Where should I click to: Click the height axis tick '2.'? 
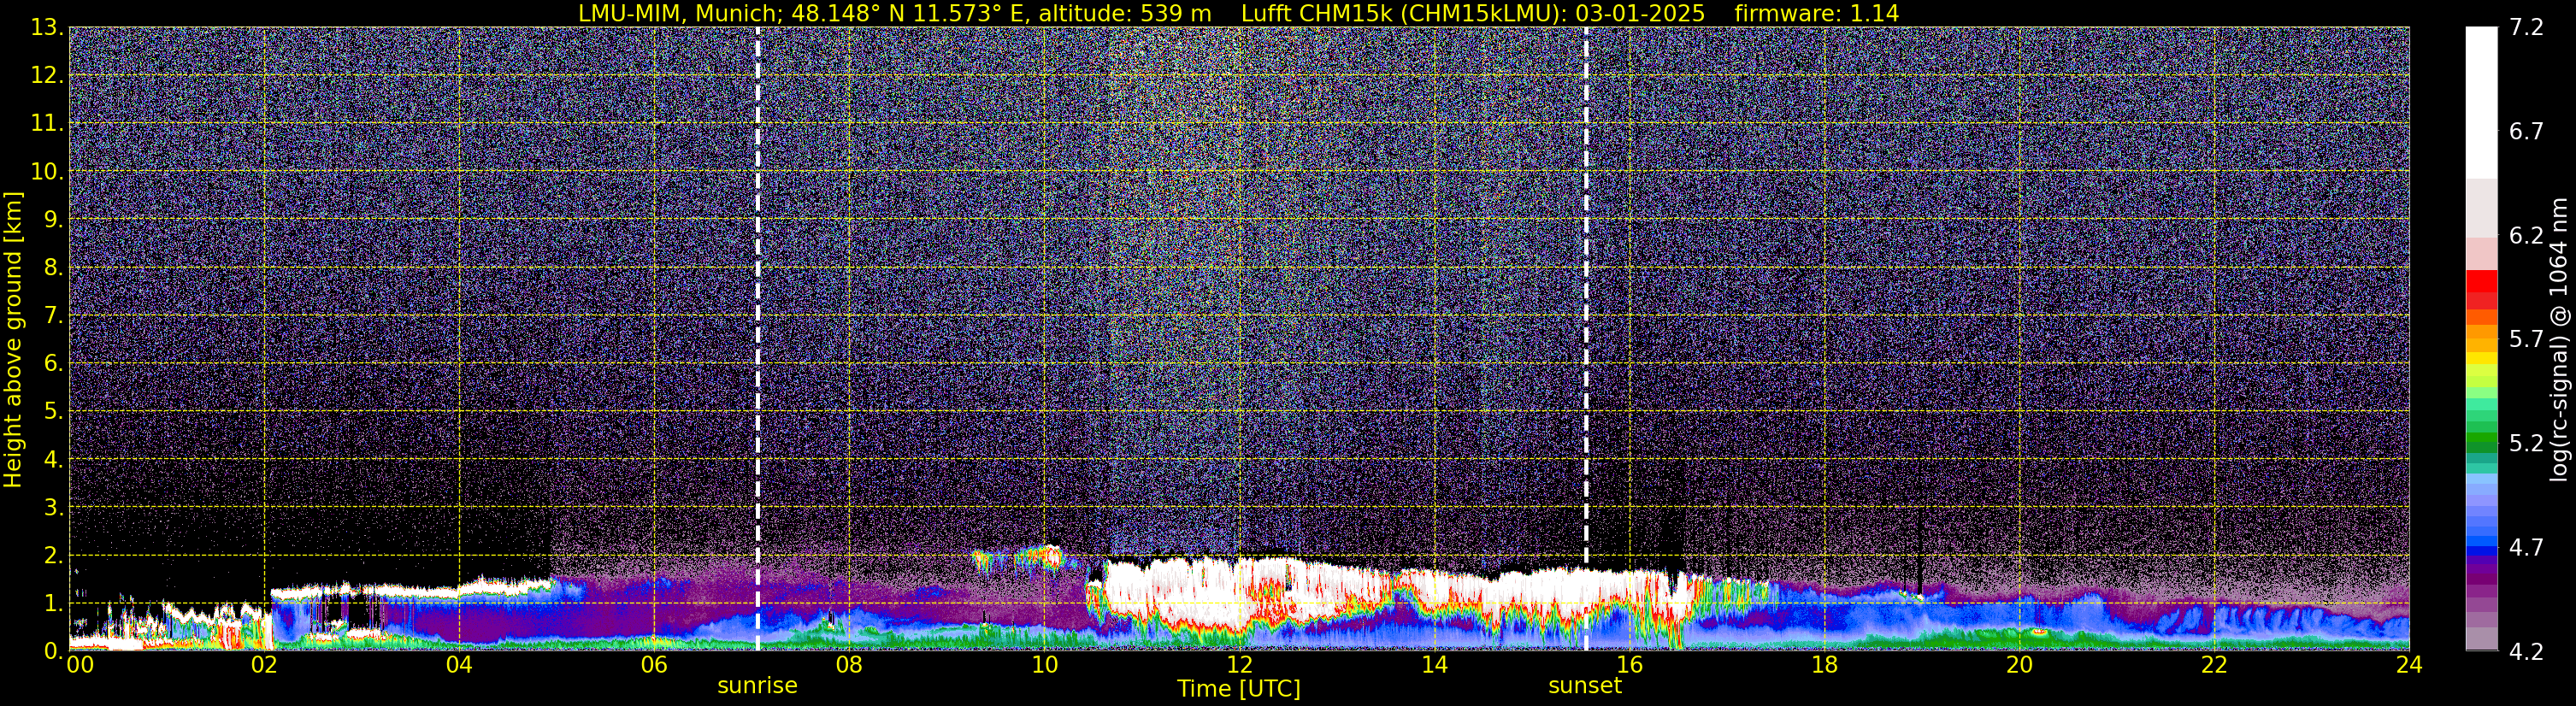tap(53, 555)
